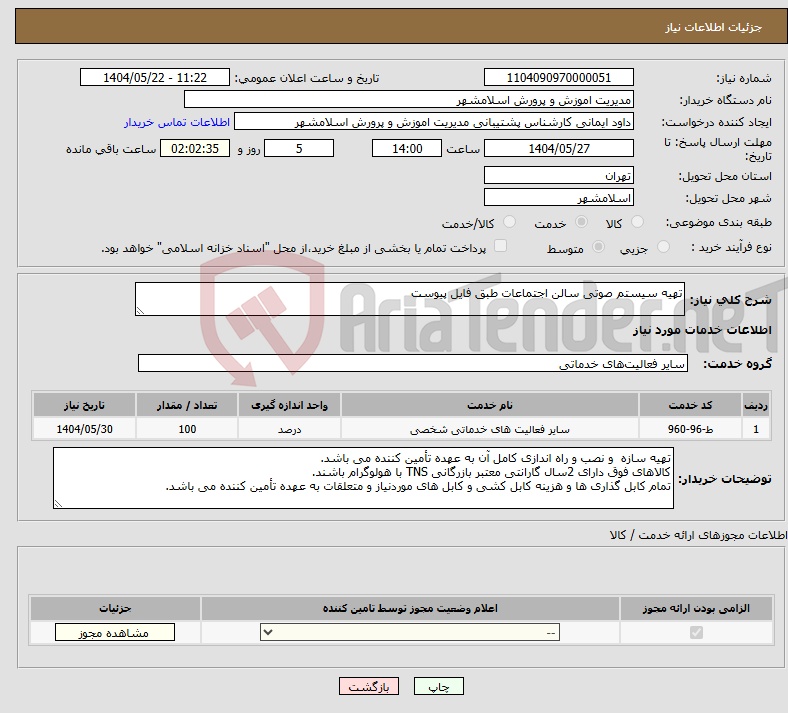
Task: Click the need number field 1104090970000051
Action: point(558,77)
